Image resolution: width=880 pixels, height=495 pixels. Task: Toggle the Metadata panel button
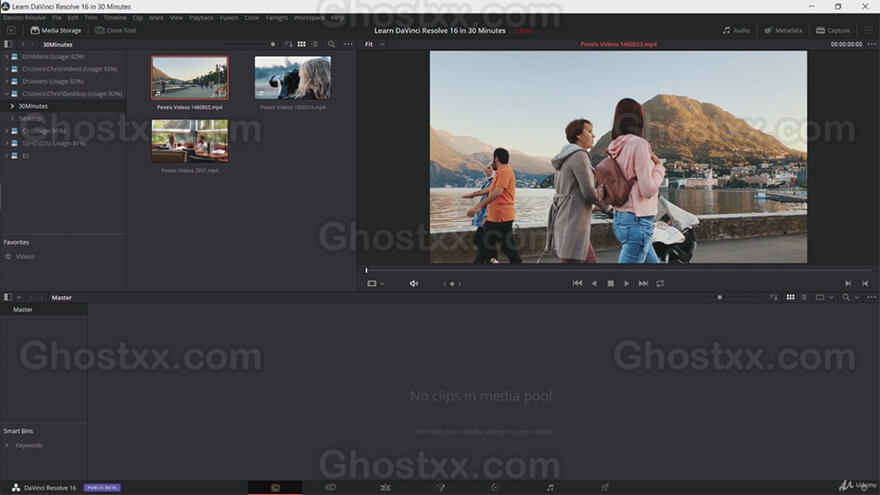click(x=783, y=30)
